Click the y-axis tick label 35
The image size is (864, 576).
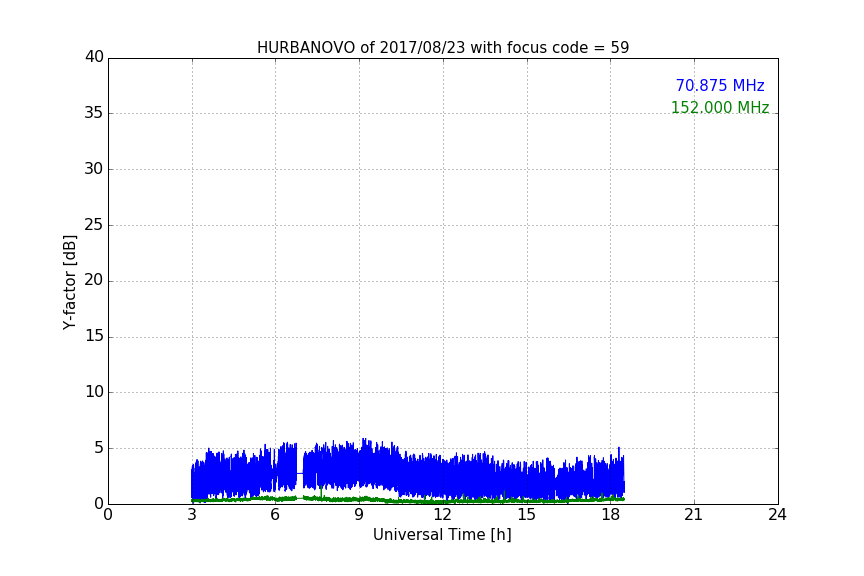pos(94,113)
